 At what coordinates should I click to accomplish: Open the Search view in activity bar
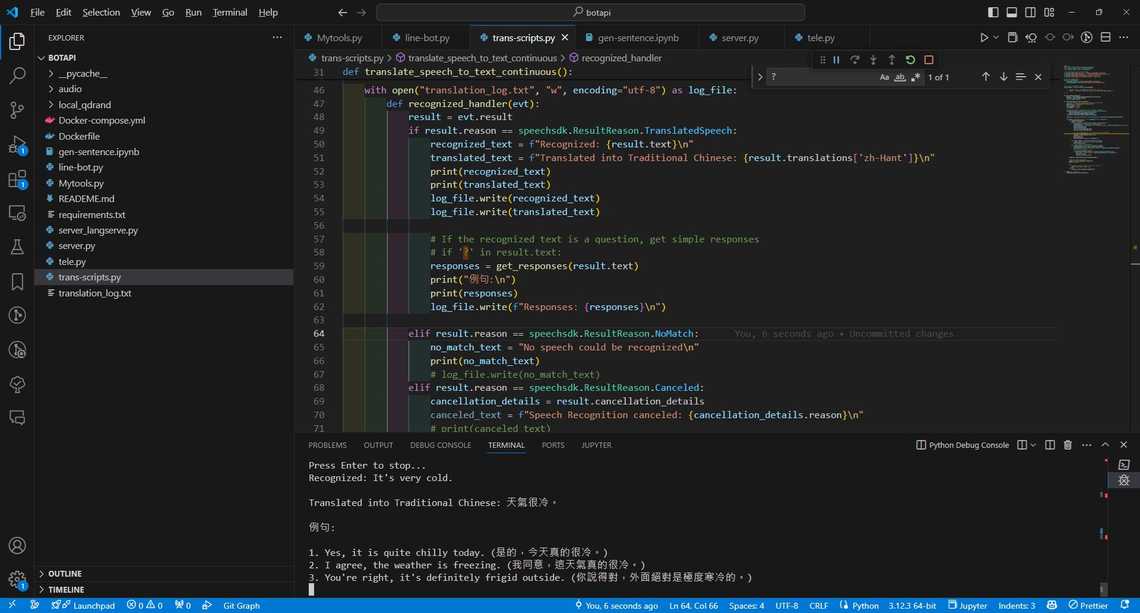tap(17, 76)
